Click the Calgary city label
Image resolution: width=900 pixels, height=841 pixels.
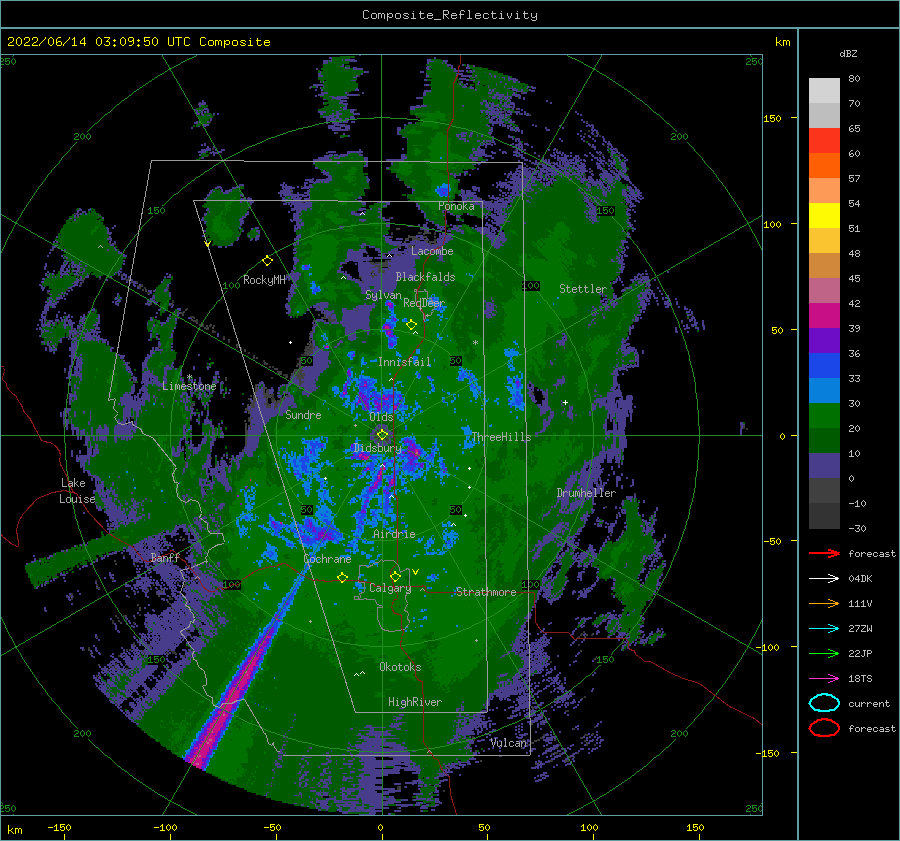click(x=390, y=588)
